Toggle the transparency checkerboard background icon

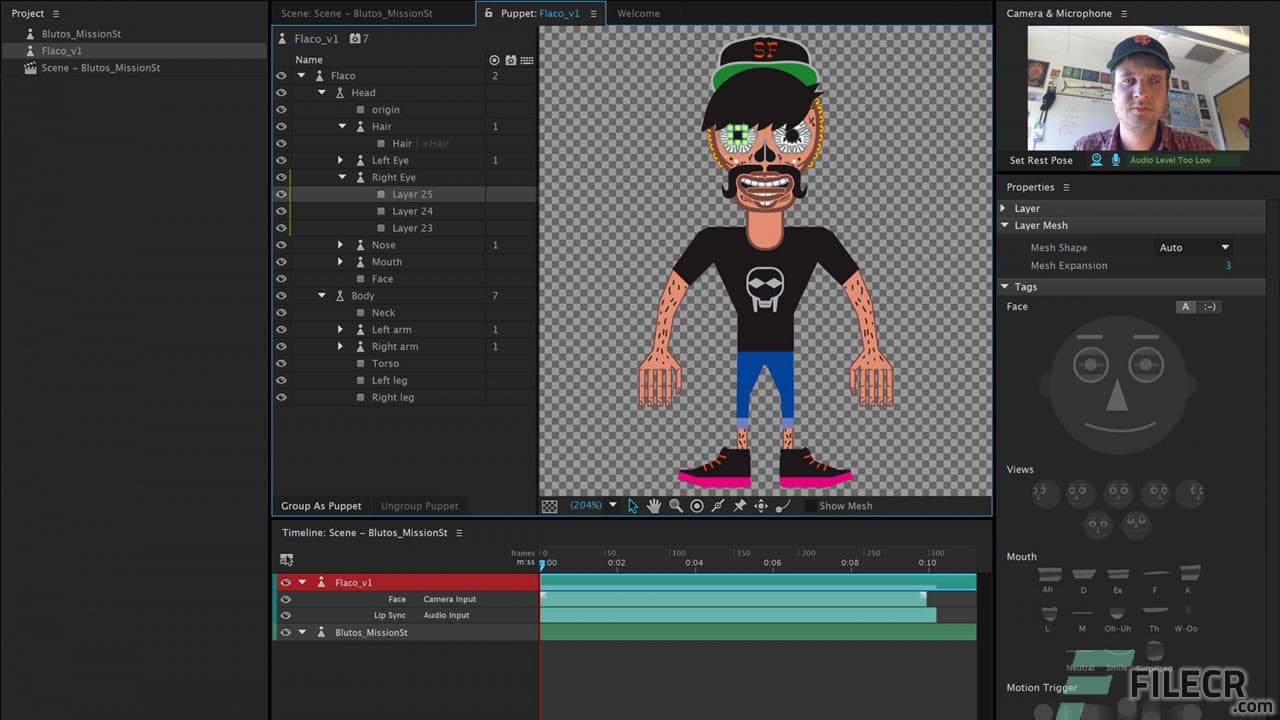(549, 505)
